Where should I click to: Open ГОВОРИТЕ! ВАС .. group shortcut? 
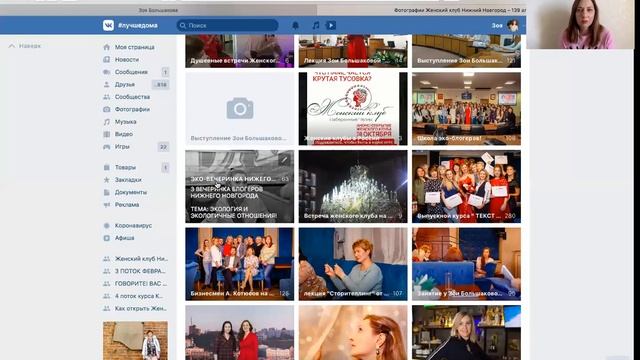141,284
